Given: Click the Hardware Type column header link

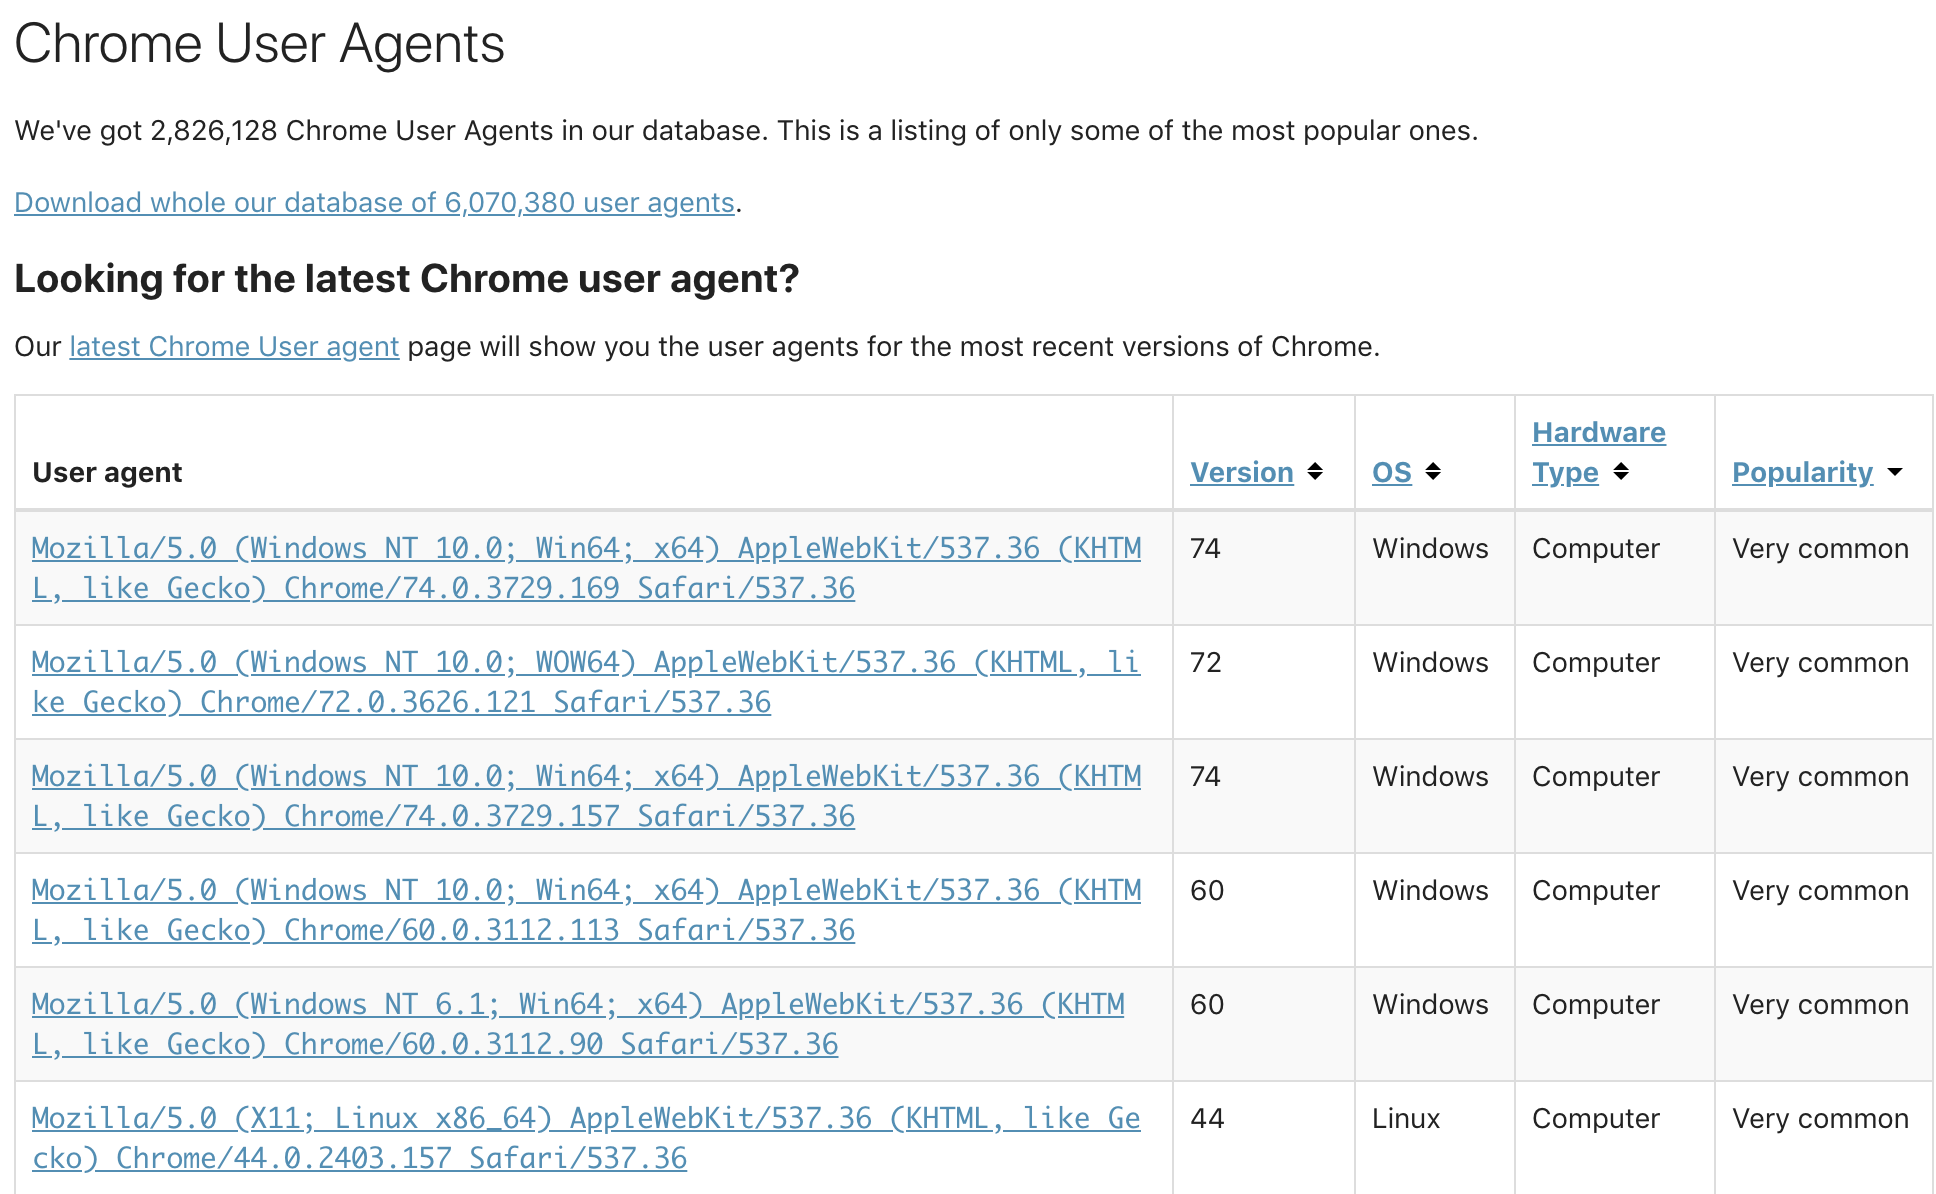Looking at the screenshot, I should (x=1599, y=452).
